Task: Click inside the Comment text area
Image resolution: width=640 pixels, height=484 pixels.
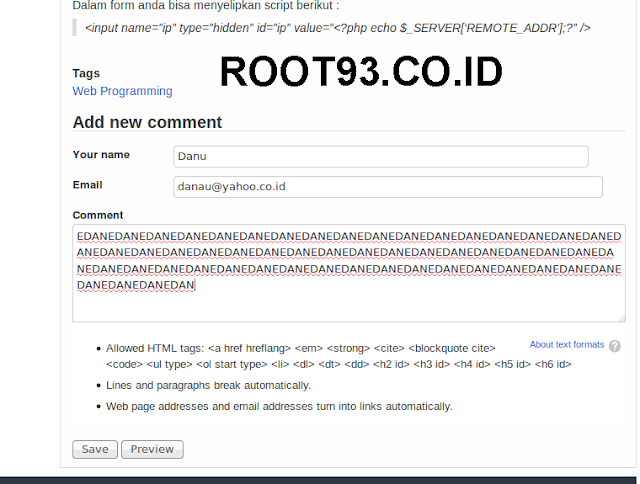Action: [x=349, y=273]
